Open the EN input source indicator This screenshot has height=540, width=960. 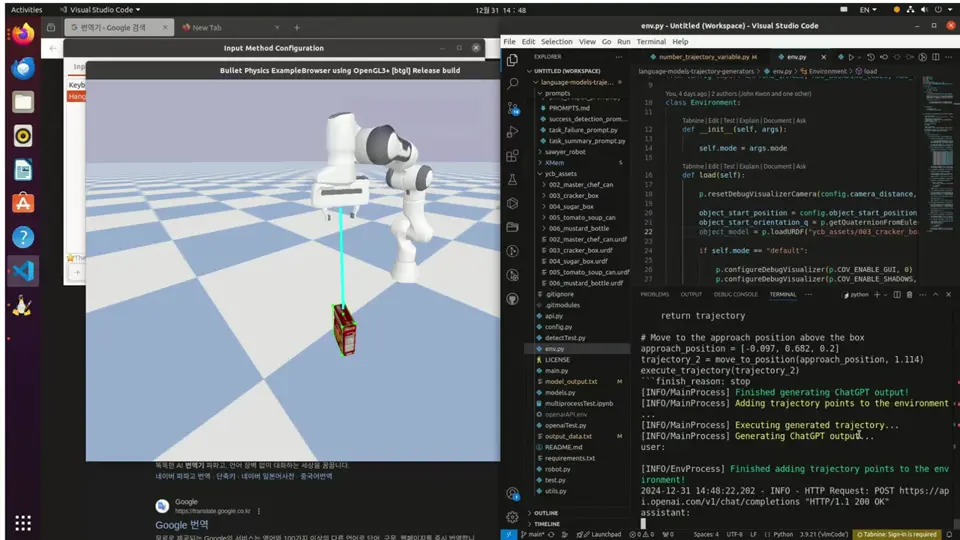coord(868,10)
